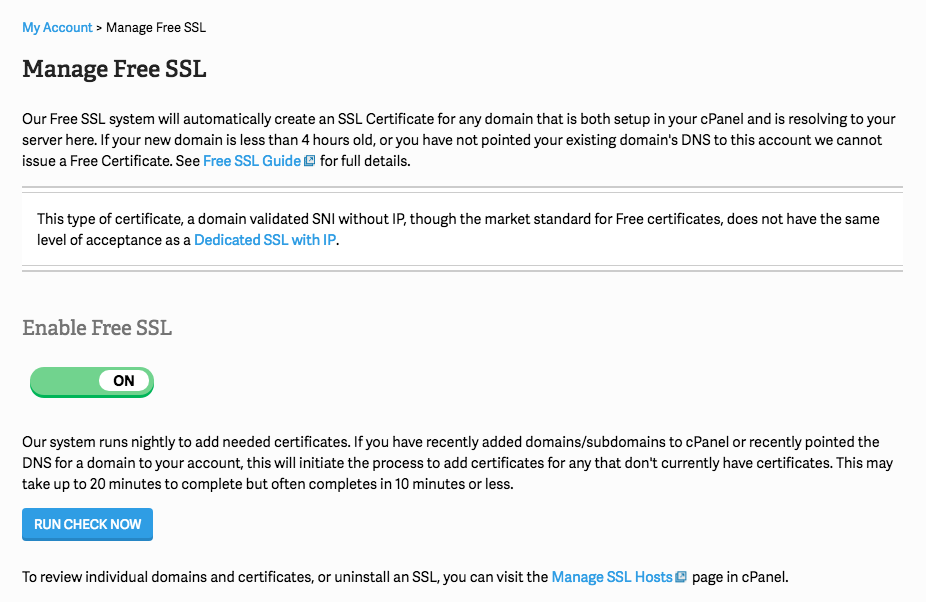Click the divider line above the notice
This screenshot has width=926, height=602.
coord(462,188)
